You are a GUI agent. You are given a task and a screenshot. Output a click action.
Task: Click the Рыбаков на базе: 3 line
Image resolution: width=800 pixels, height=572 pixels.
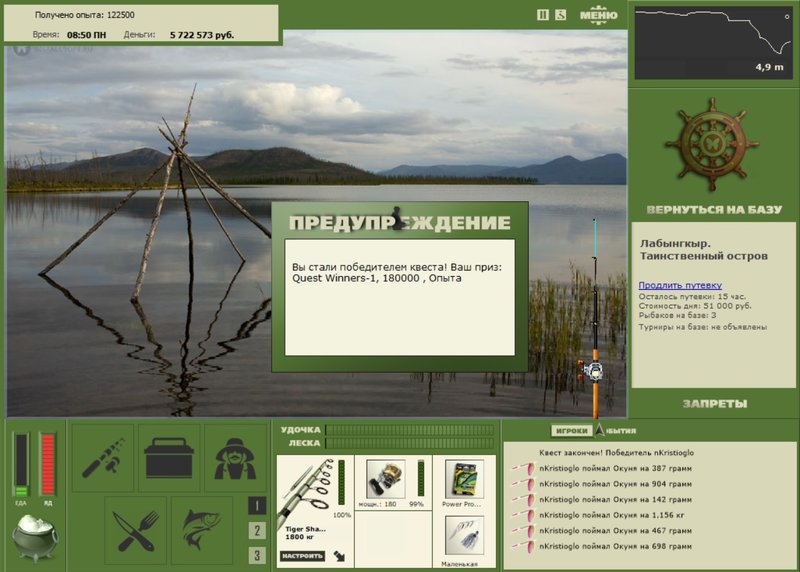[x=677, y=315]
